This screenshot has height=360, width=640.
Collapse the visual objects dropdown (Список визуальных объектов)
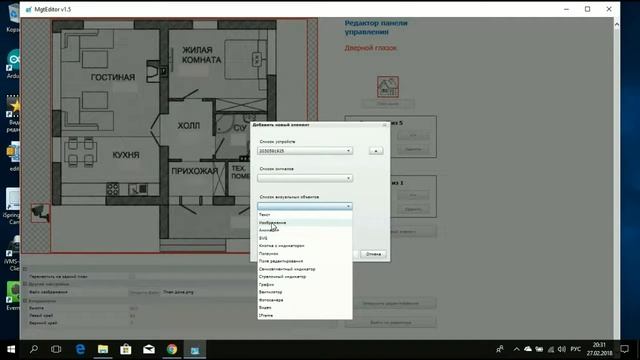coord(305,206)
